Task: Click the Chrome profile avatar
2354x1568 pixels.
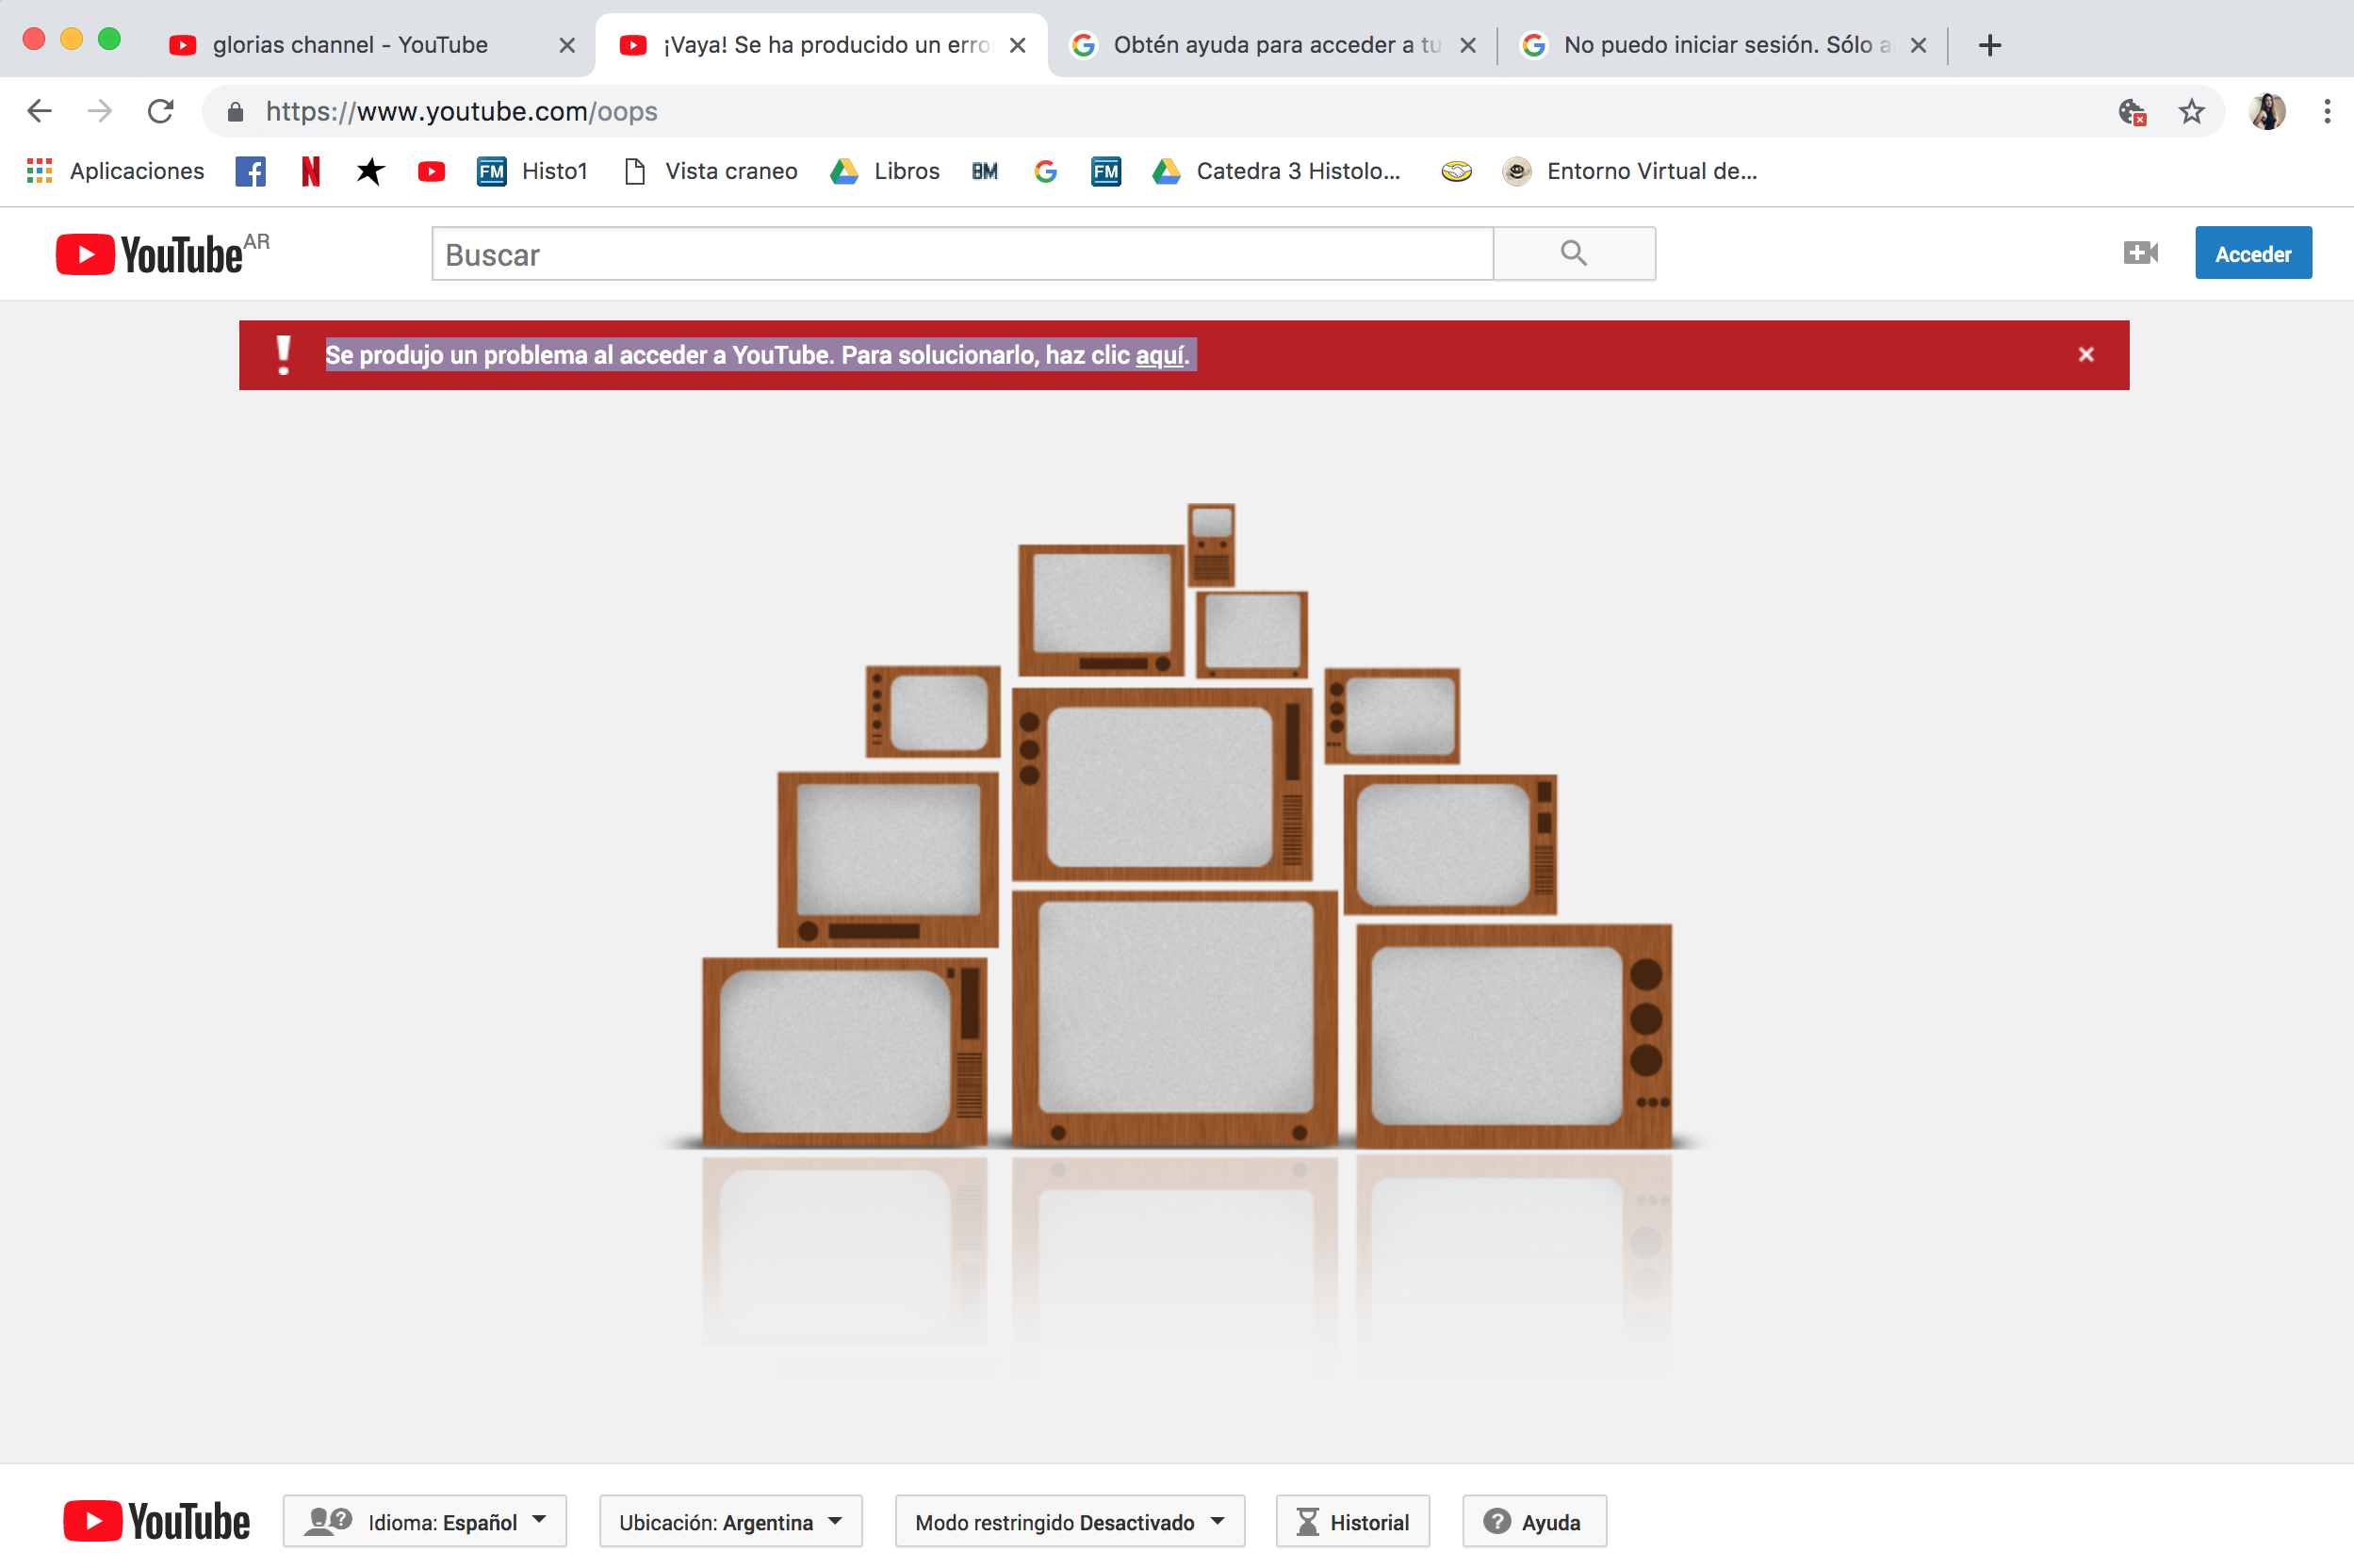Action: tap(2267, 111)
